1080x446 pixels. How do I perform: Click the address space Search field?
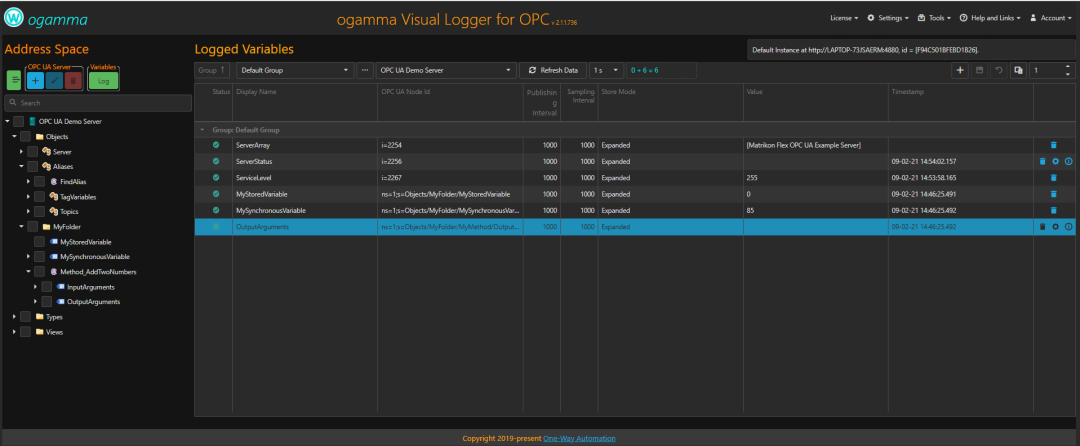tap(98, 103)
